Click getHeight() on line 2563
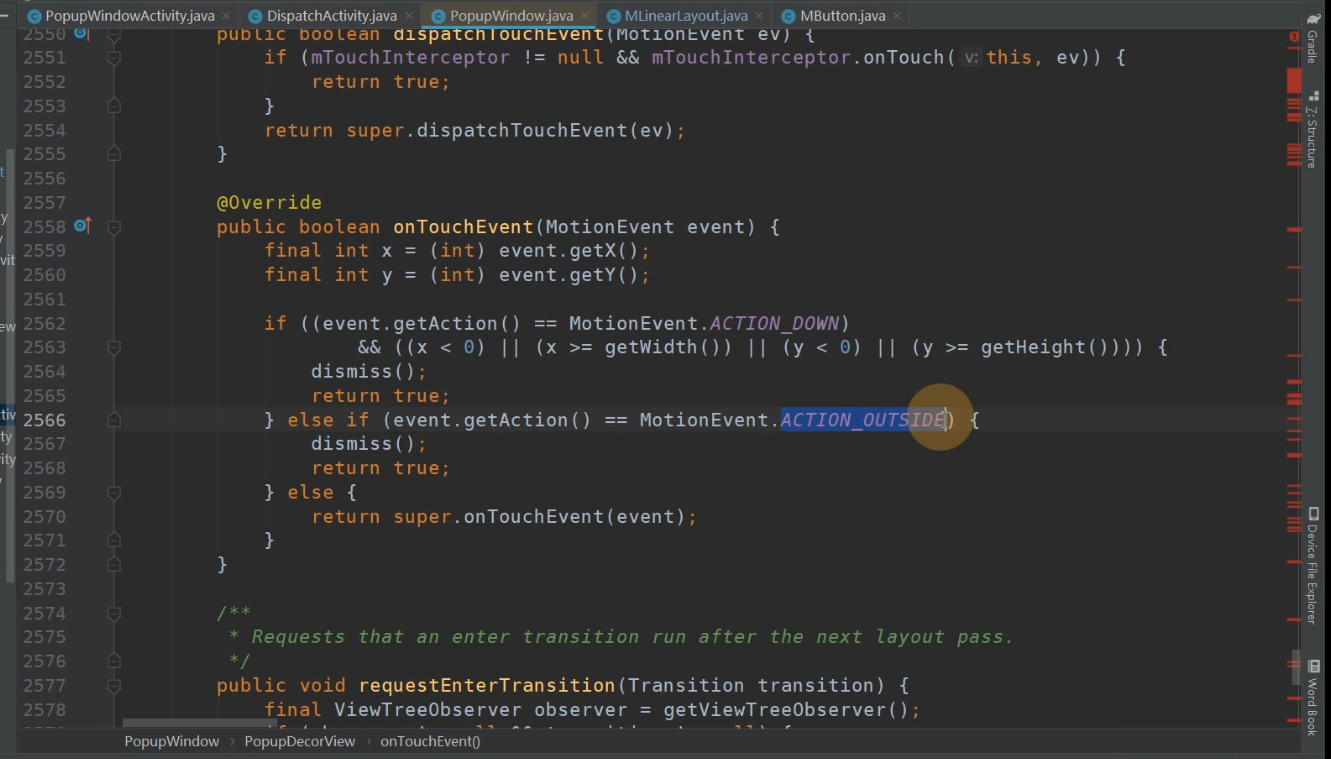This screenshot has width=1331, height=759. tap(1040, 348)
